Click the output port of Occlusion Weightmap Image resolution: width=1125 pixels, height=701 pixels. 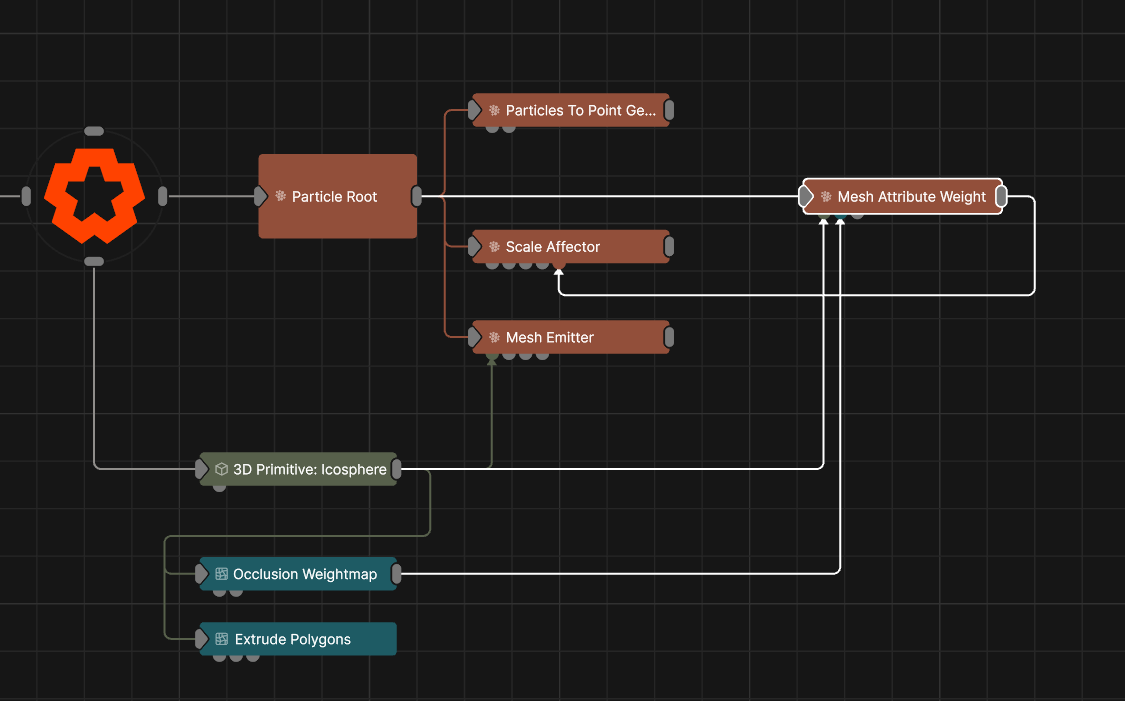pyautogui.click(x=397, y=573)
